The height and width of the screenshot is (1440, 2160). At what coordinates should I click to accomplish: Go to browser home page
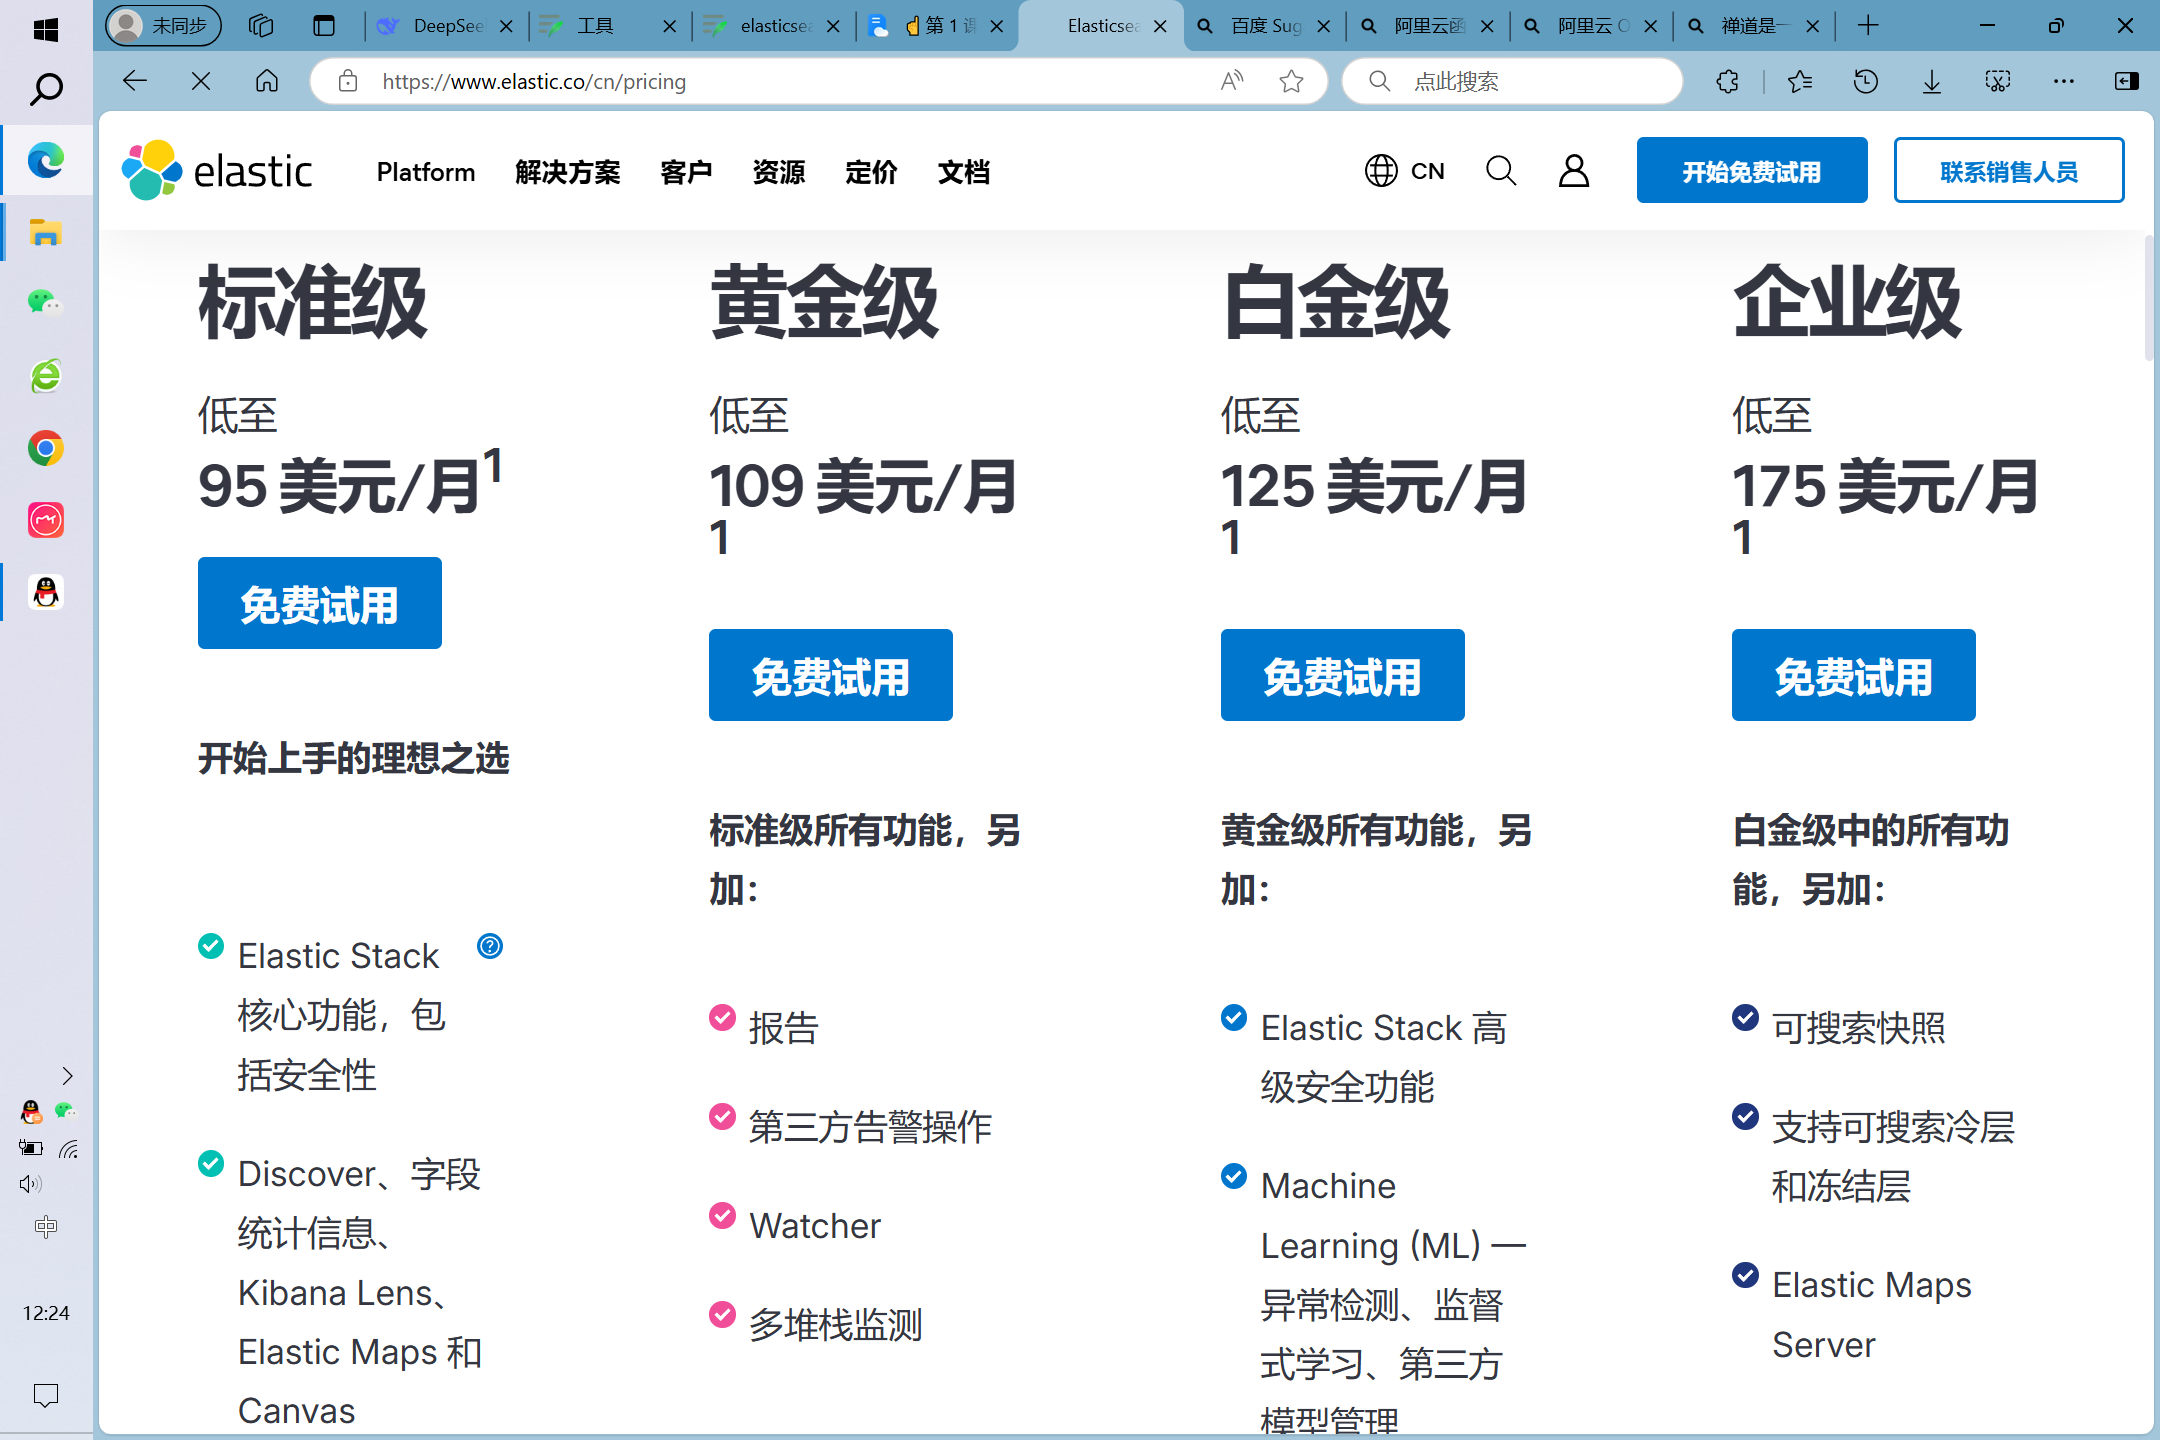267,81
